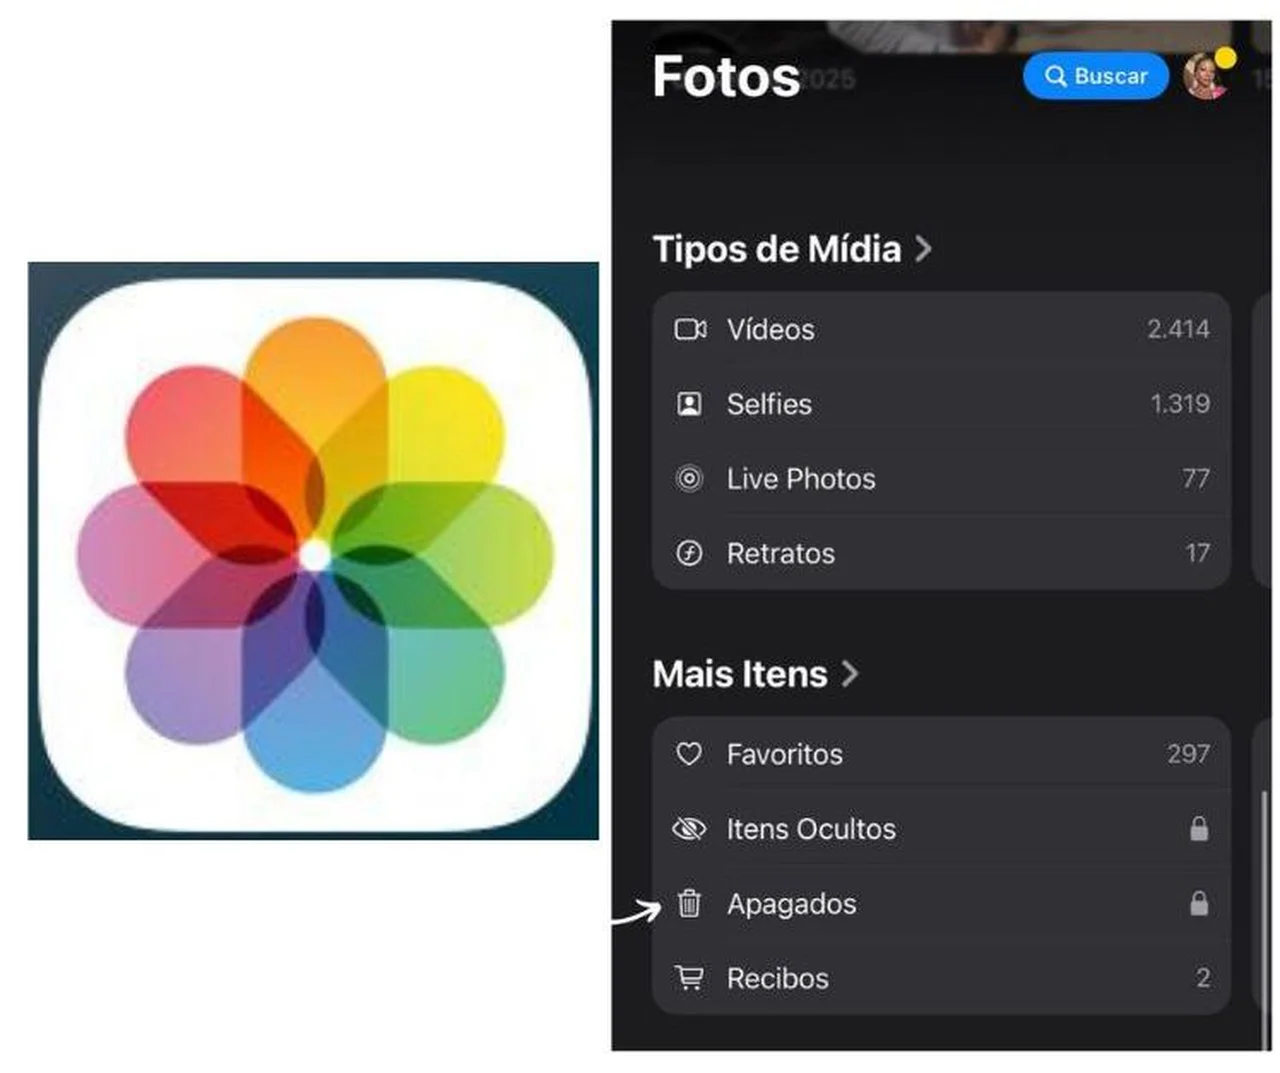The height and width of the screenshot is (1073, 1280).
Task: Expand the Mais Itens chevron
Action: tap(849, 674)
